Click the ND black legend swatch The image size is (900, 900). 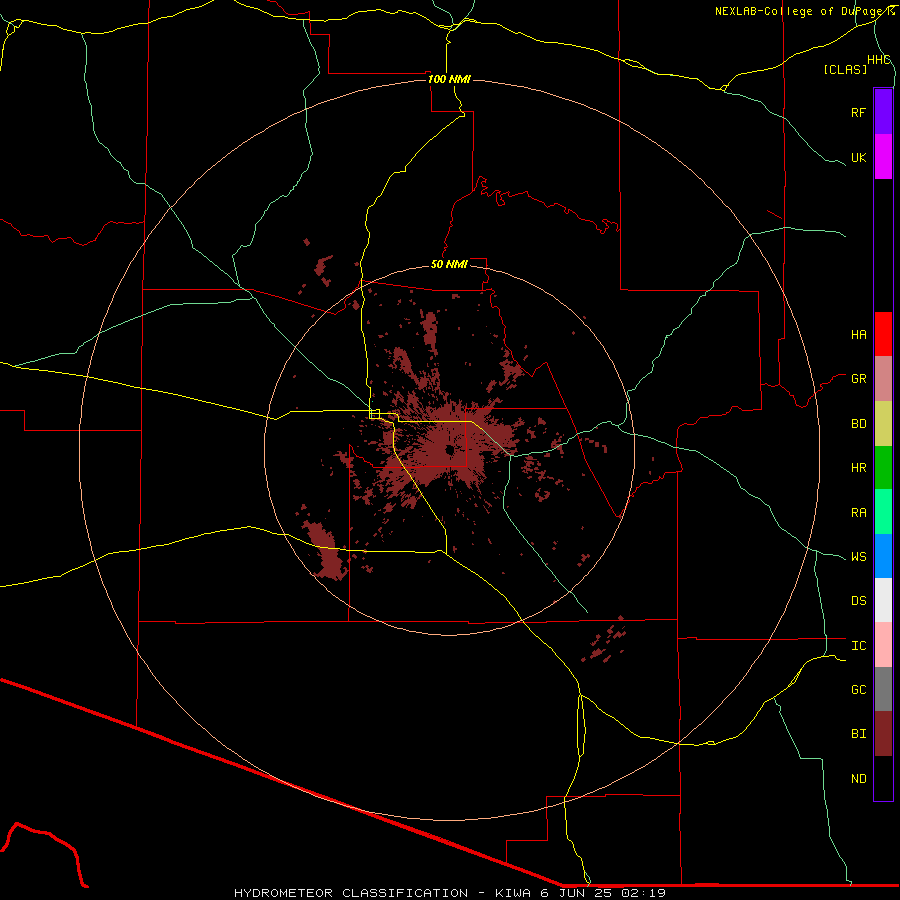pyautogui.click(x=883, y=778)
